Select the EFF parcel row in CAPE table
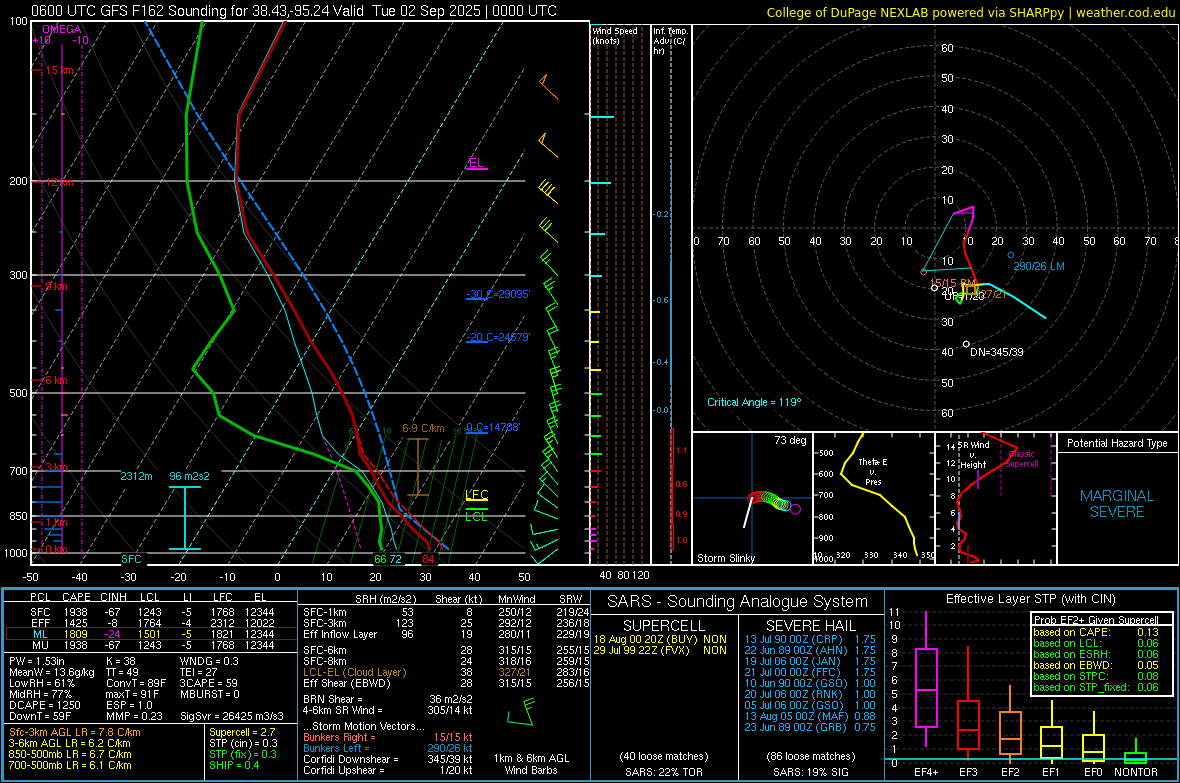The width and height of the screenshot is (1180, 783). pyautogui.click(x=151, y=623)
